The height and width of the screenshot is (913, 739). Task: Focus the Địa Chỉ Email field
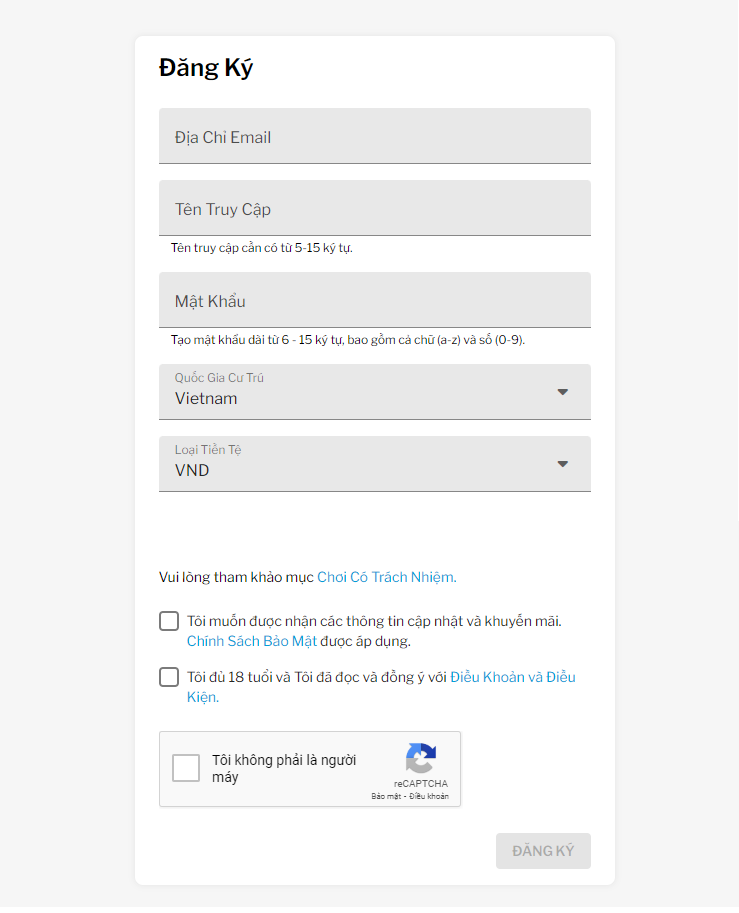pyautogui.click(x=374, y=136)
